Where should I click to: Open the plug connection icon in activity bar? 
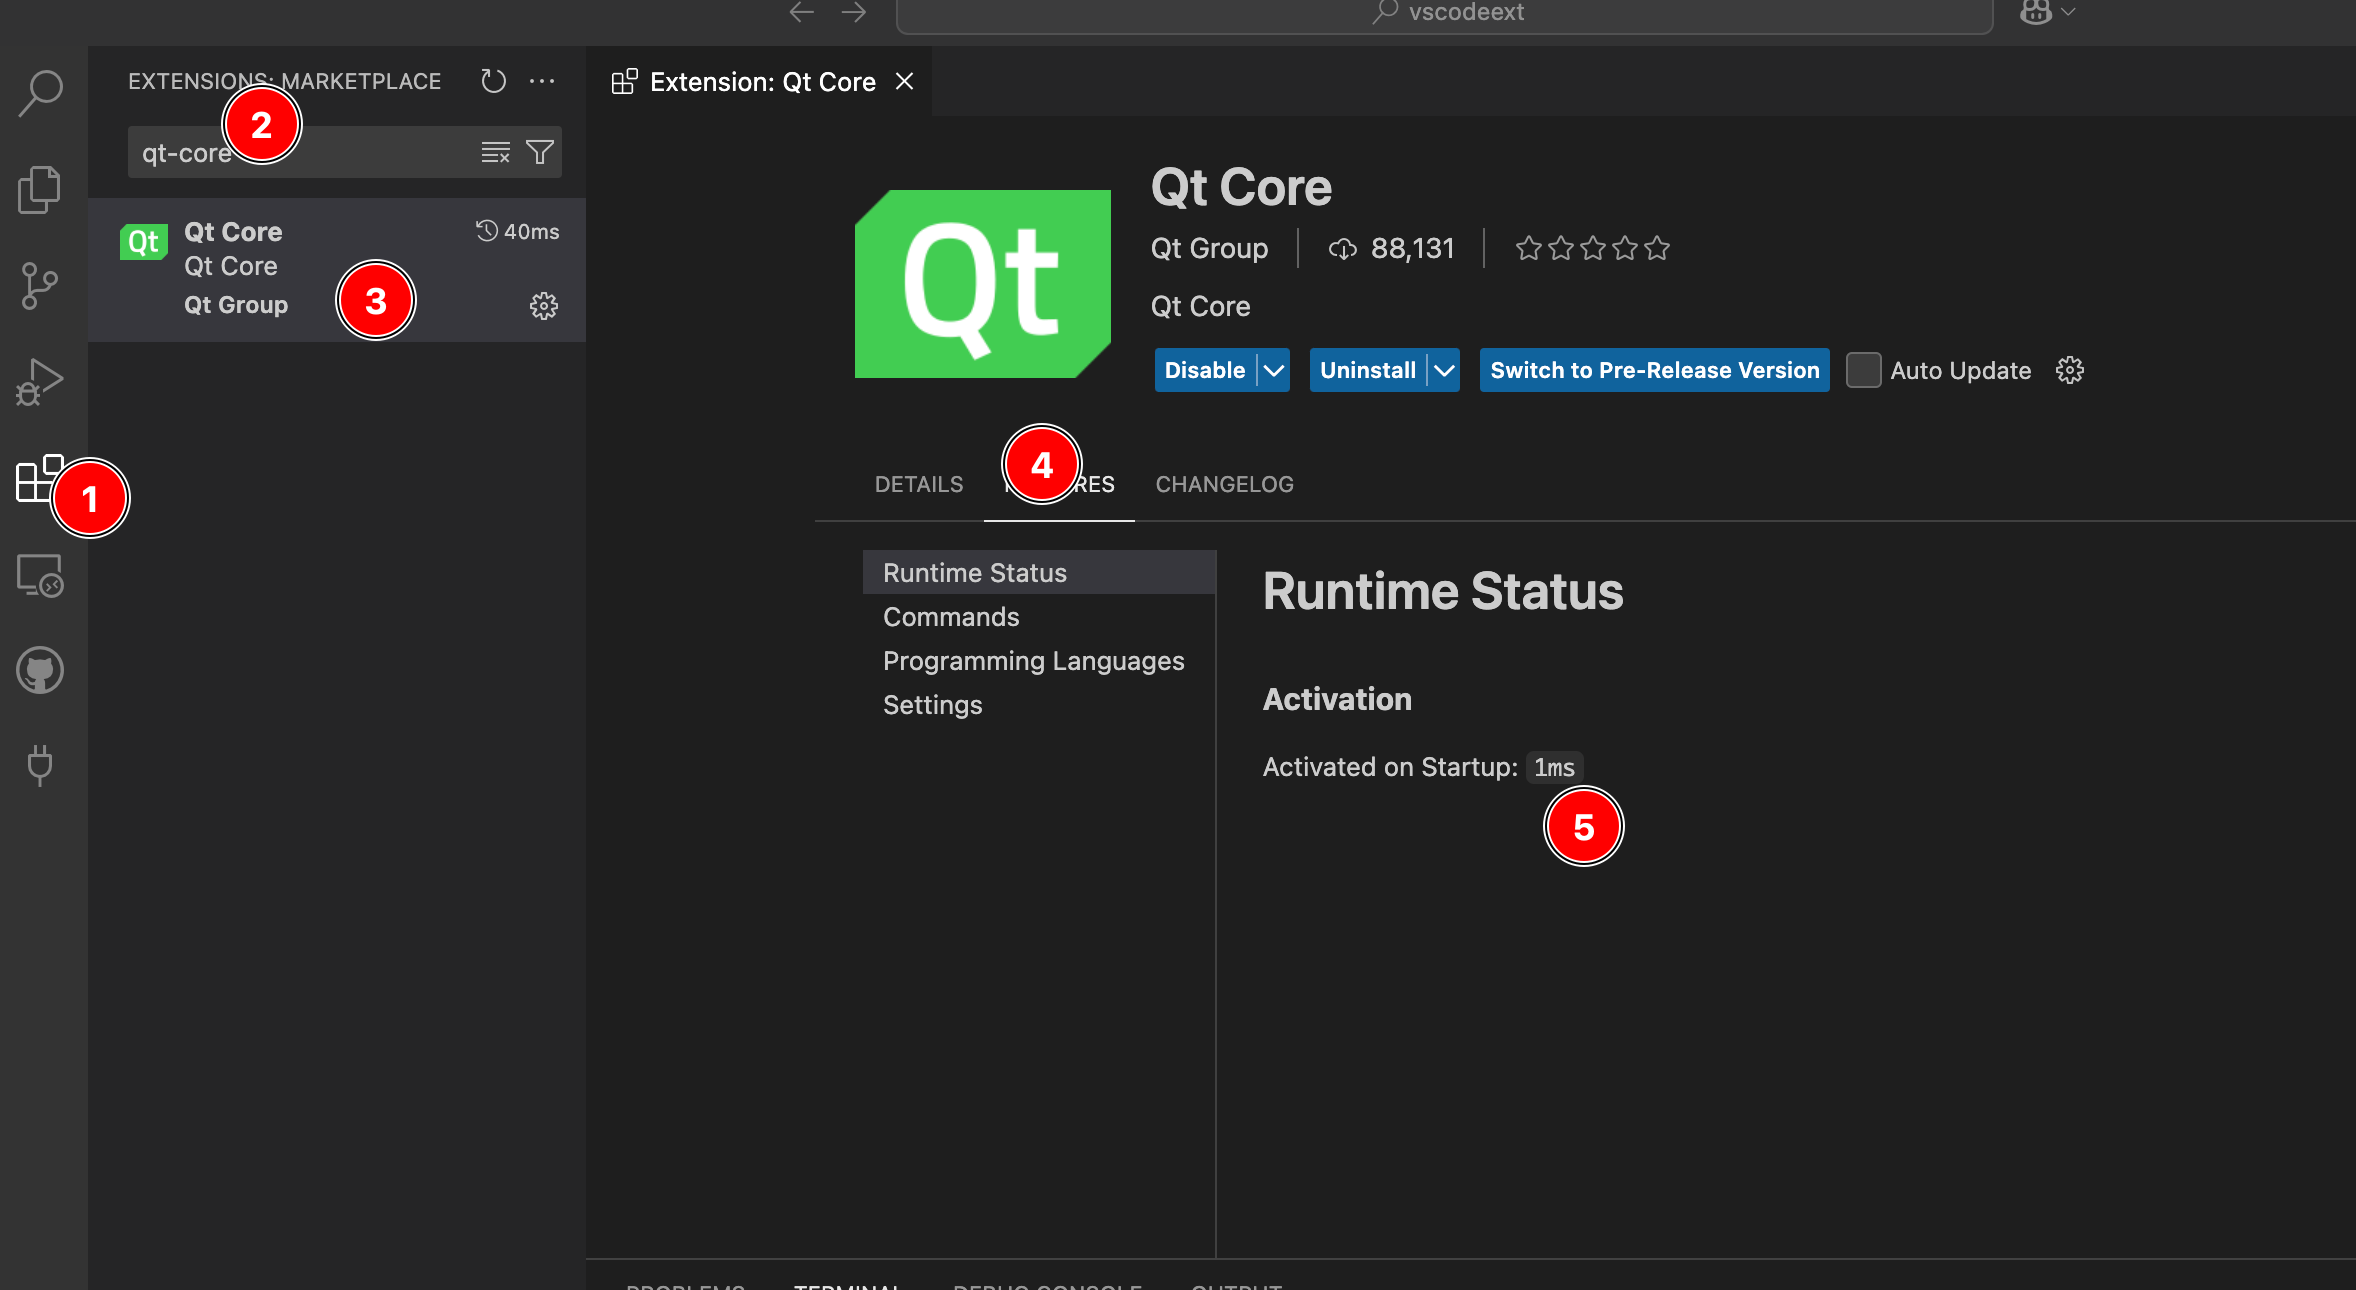pos(40,765)
